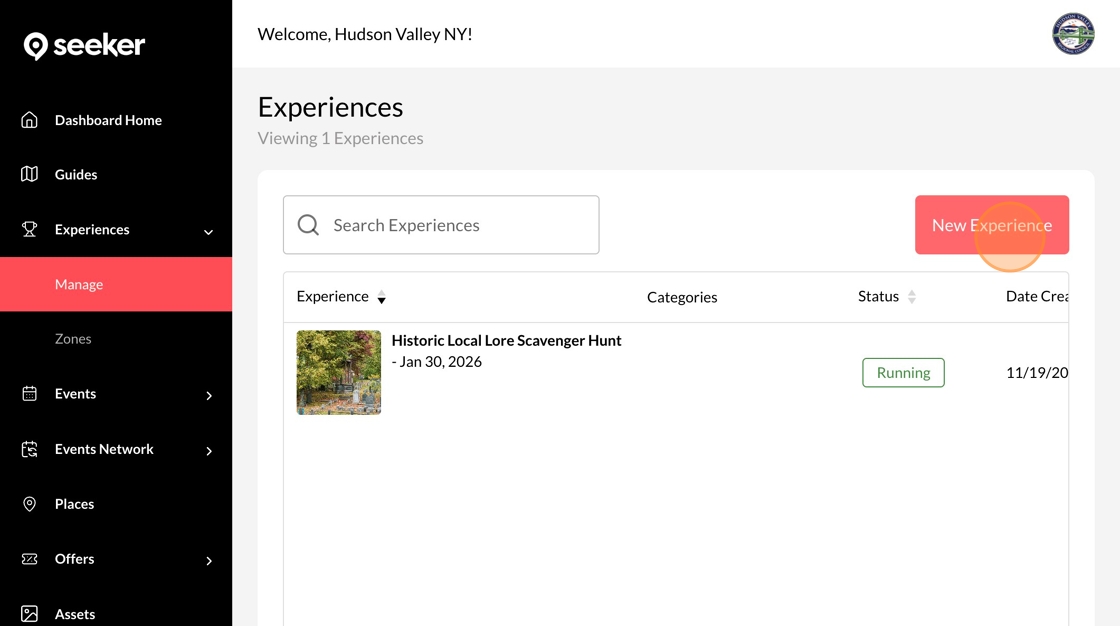Open Dashboard Home via house icon

[x=30, y=120]
